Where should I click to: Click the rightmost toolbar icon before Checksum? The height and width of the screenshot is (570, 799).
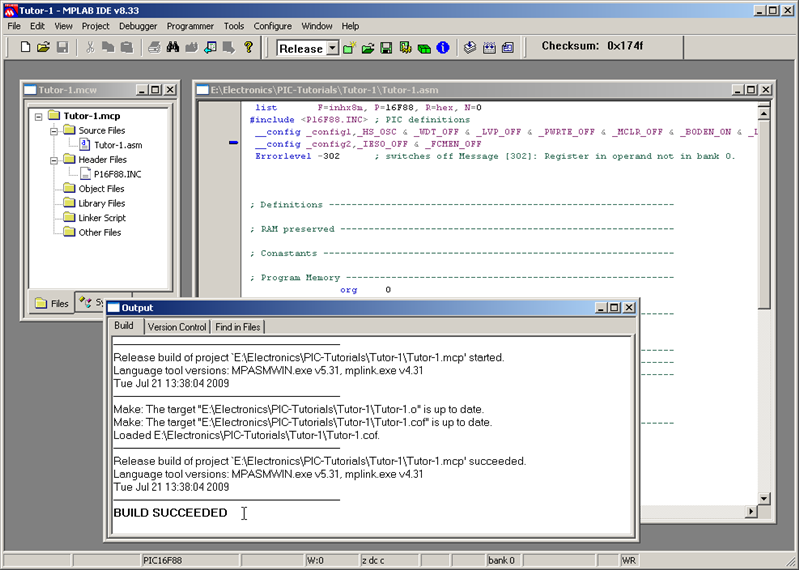(x=508, y=48)
